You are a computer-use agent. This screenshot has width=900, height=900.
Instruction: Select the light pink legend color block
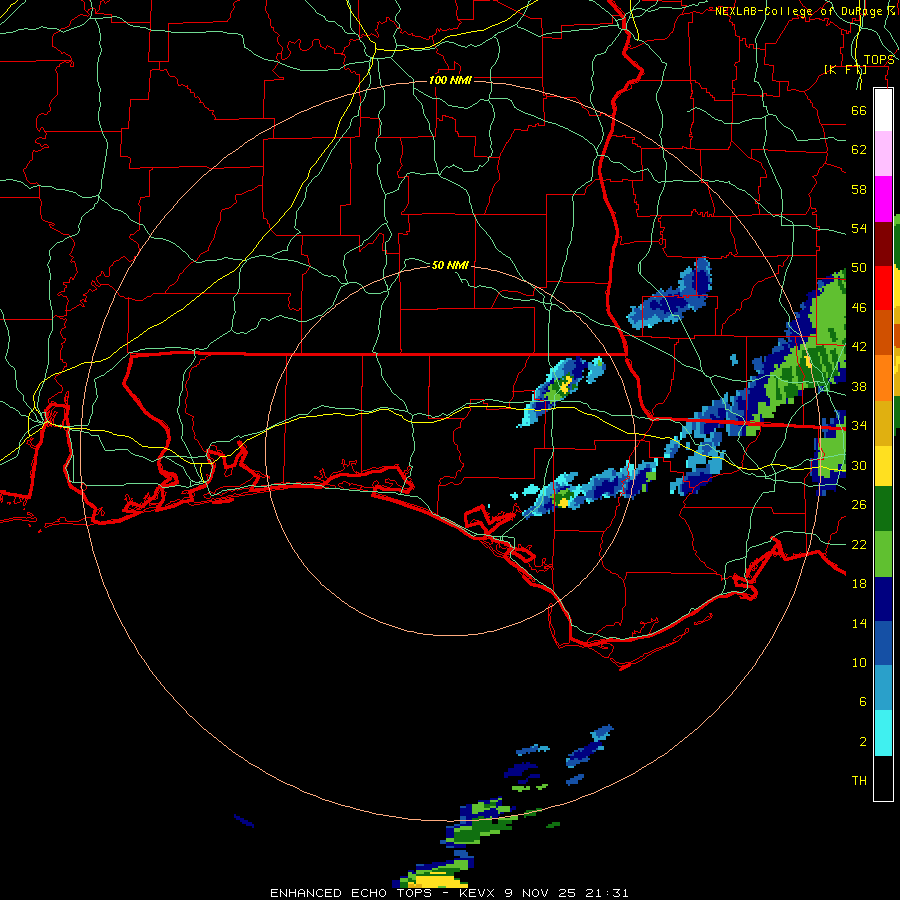point(883,153)
